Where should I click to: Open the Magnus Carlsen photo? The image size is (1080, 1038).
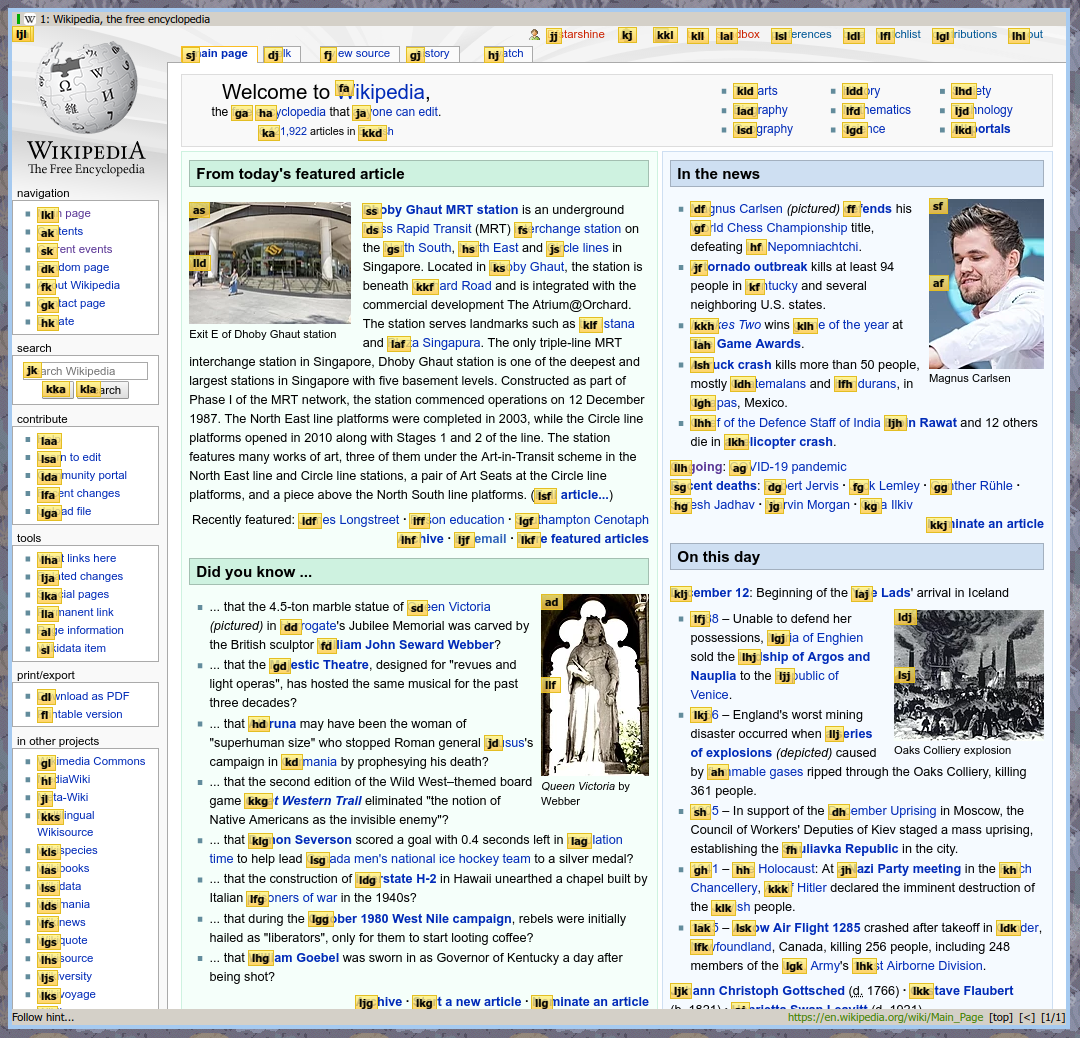click(x=986, y=284)
